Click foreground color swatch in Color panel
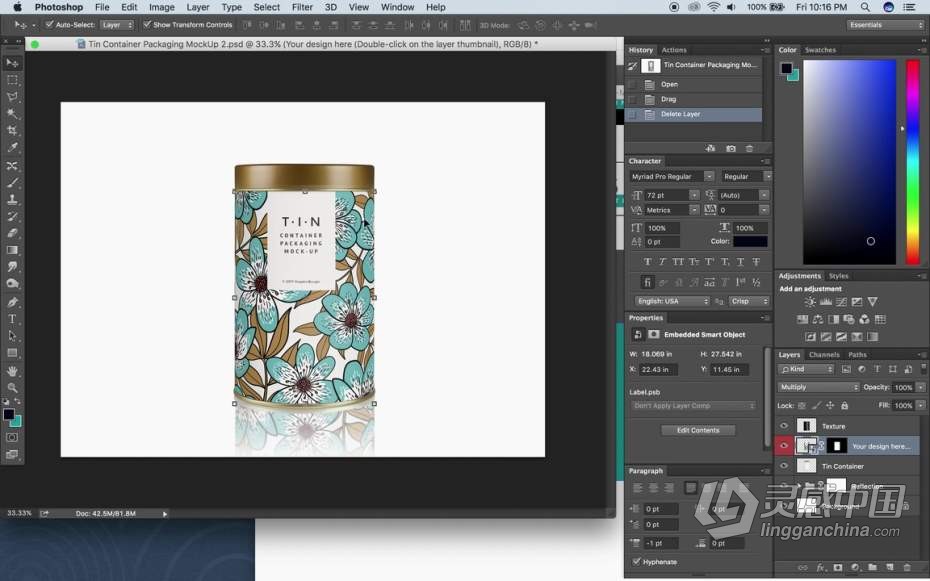930x581 pixels. [x=786, y=68]
